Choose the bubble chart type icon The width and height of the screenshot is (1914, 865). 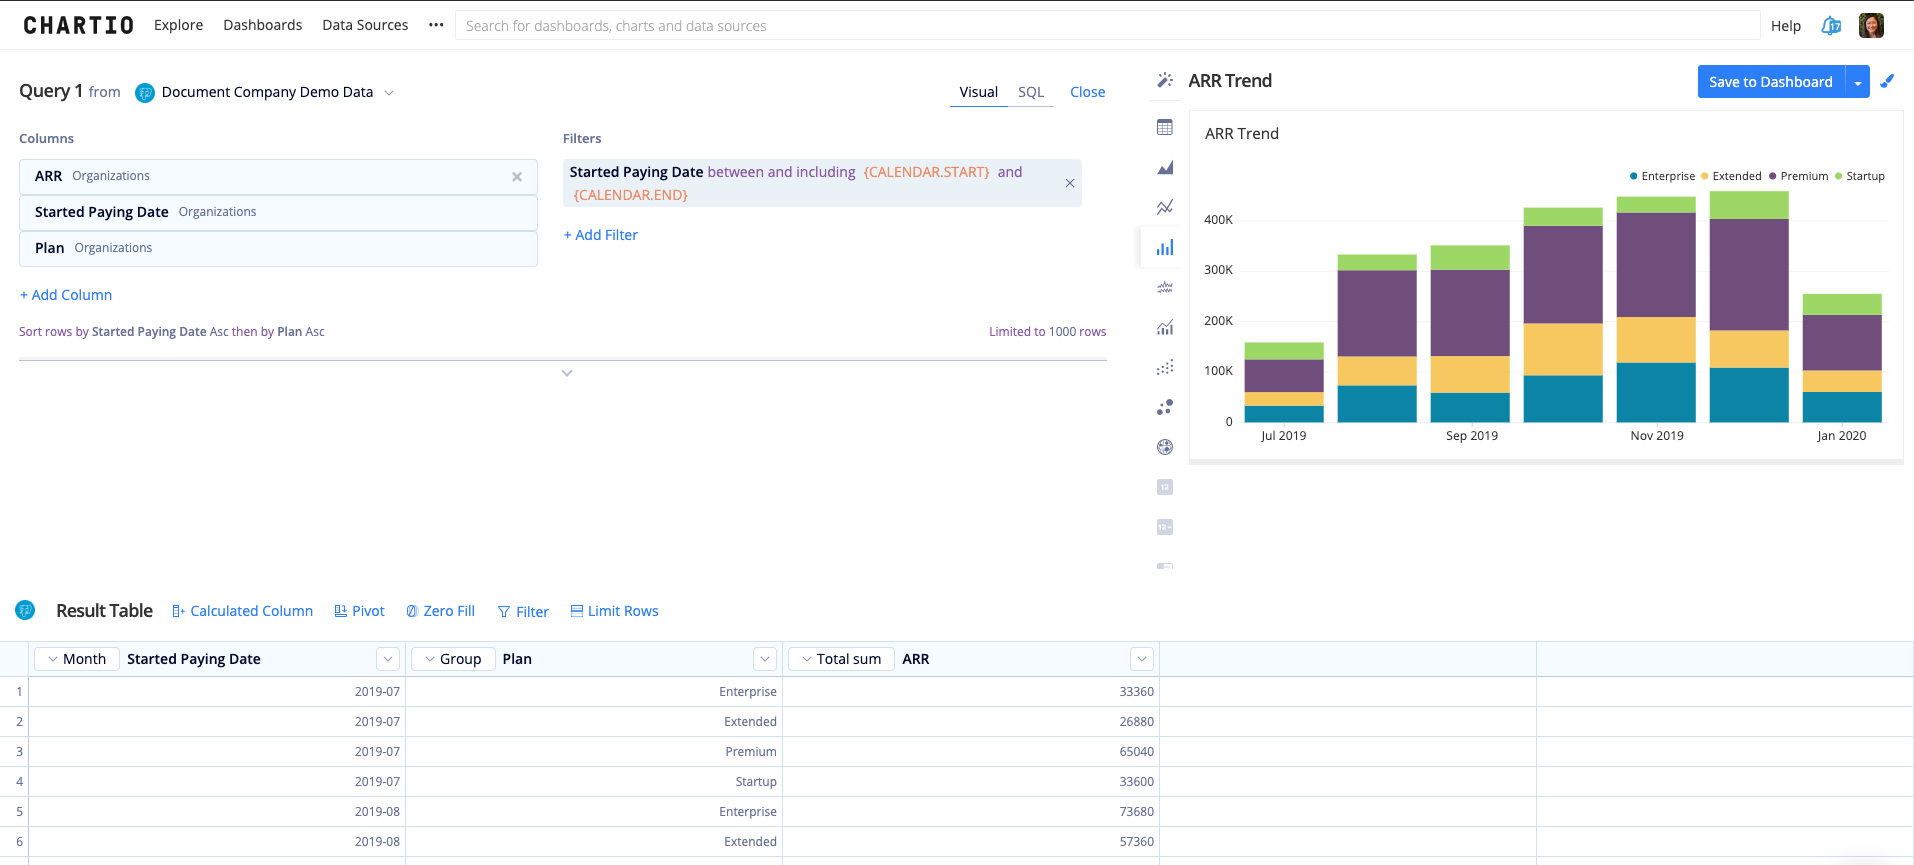click(x=1165, y=408)
